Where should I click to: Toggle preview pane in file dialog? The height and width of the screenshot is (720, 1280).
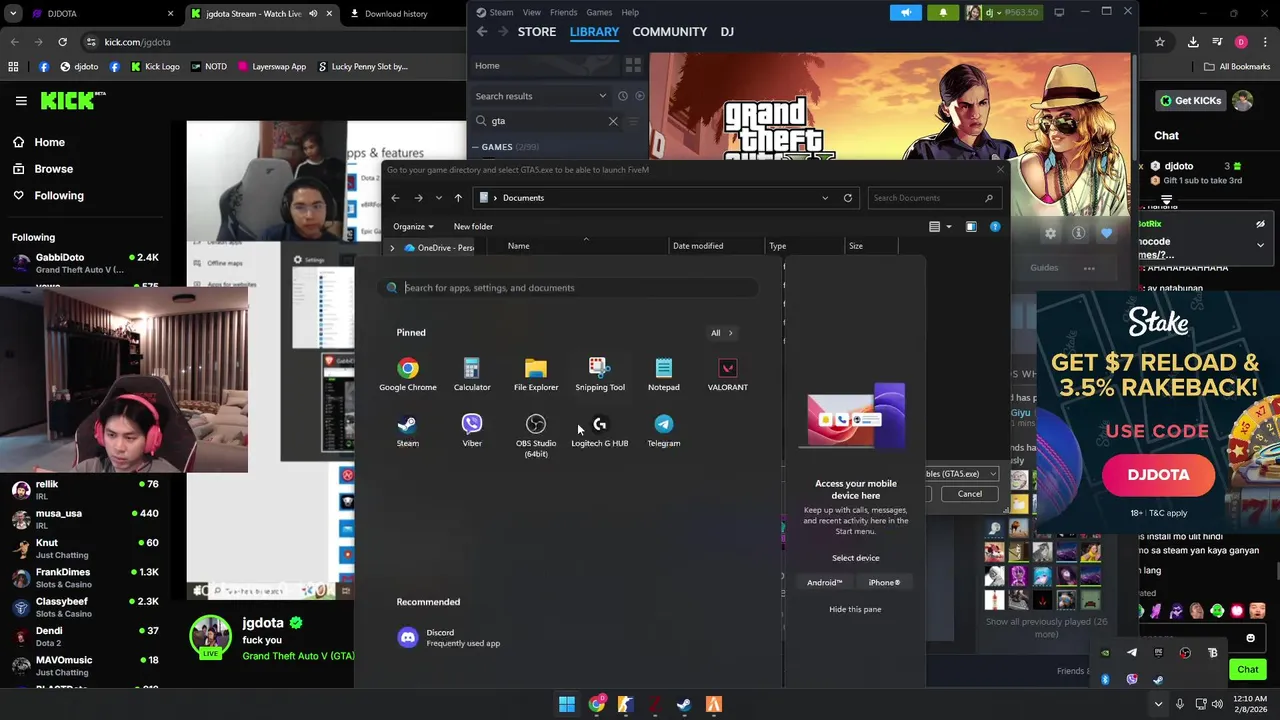[971, 227]
